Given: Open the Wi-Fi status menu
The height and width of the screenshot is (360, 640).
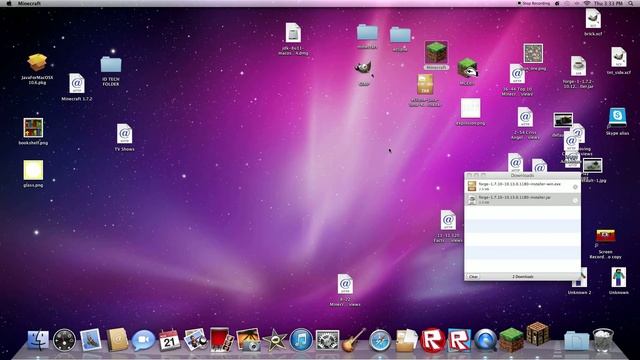Looking at the screenshot, I should click(587, 3).
